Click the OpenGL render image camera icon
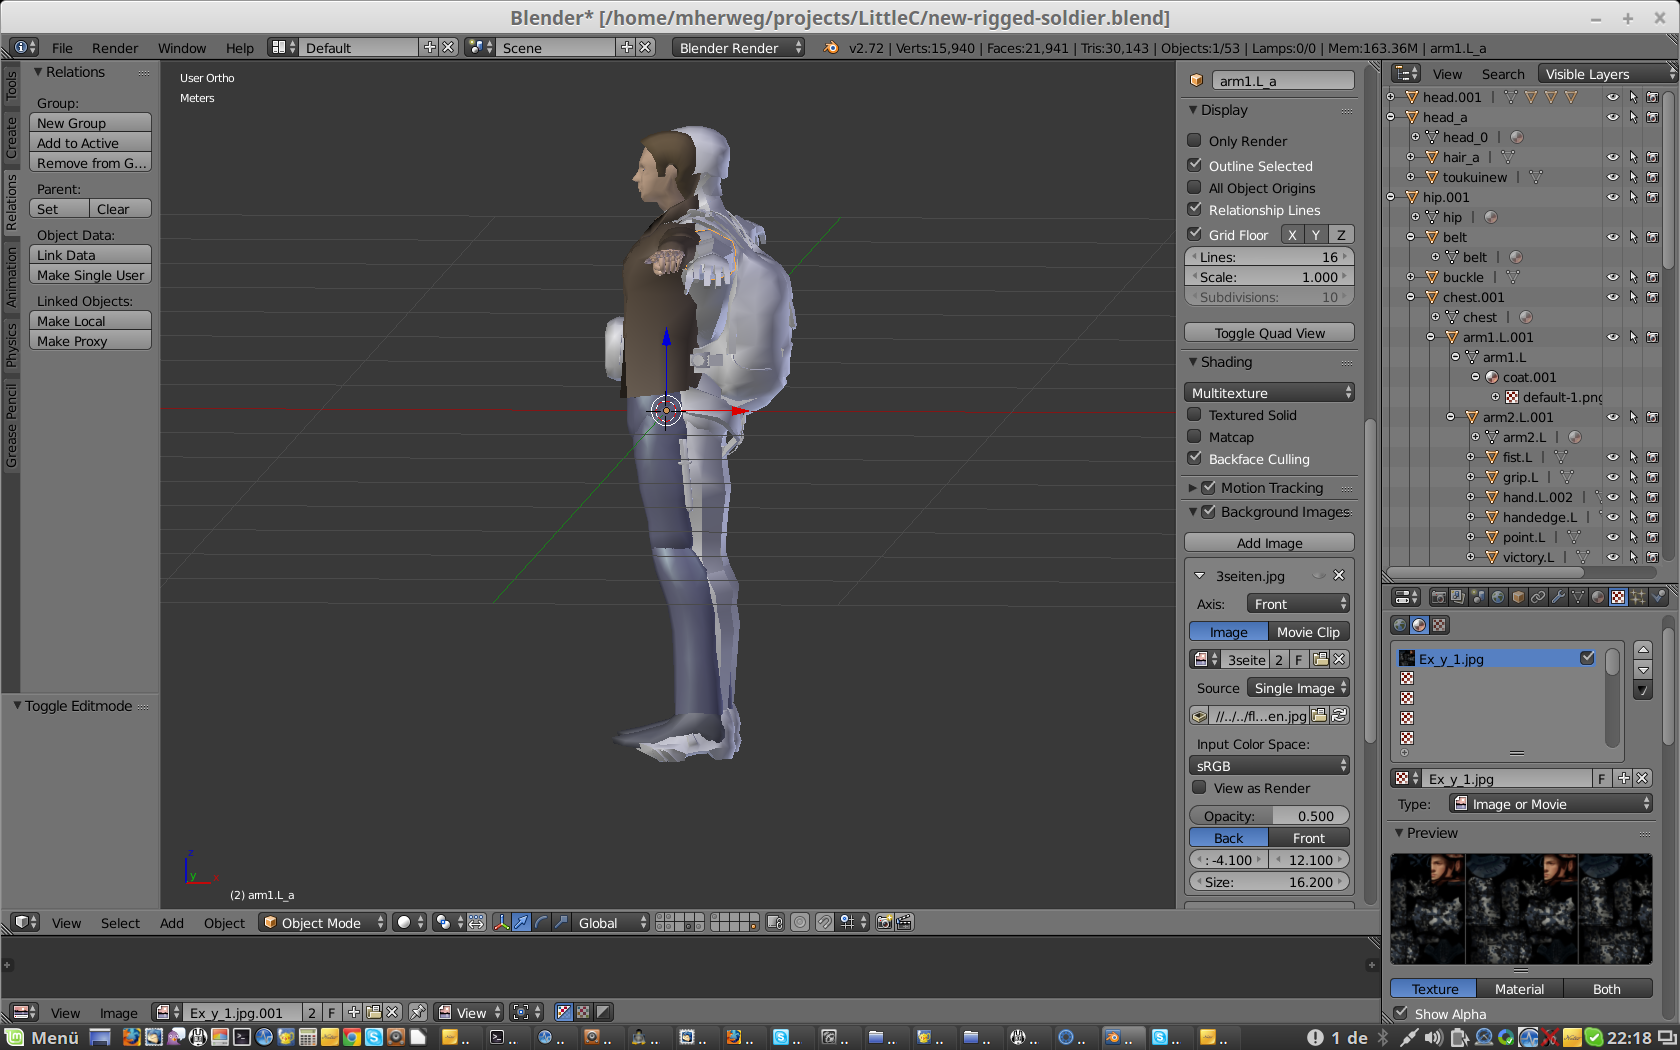This screenshot has width=1680, height=1050. point(884,923)
